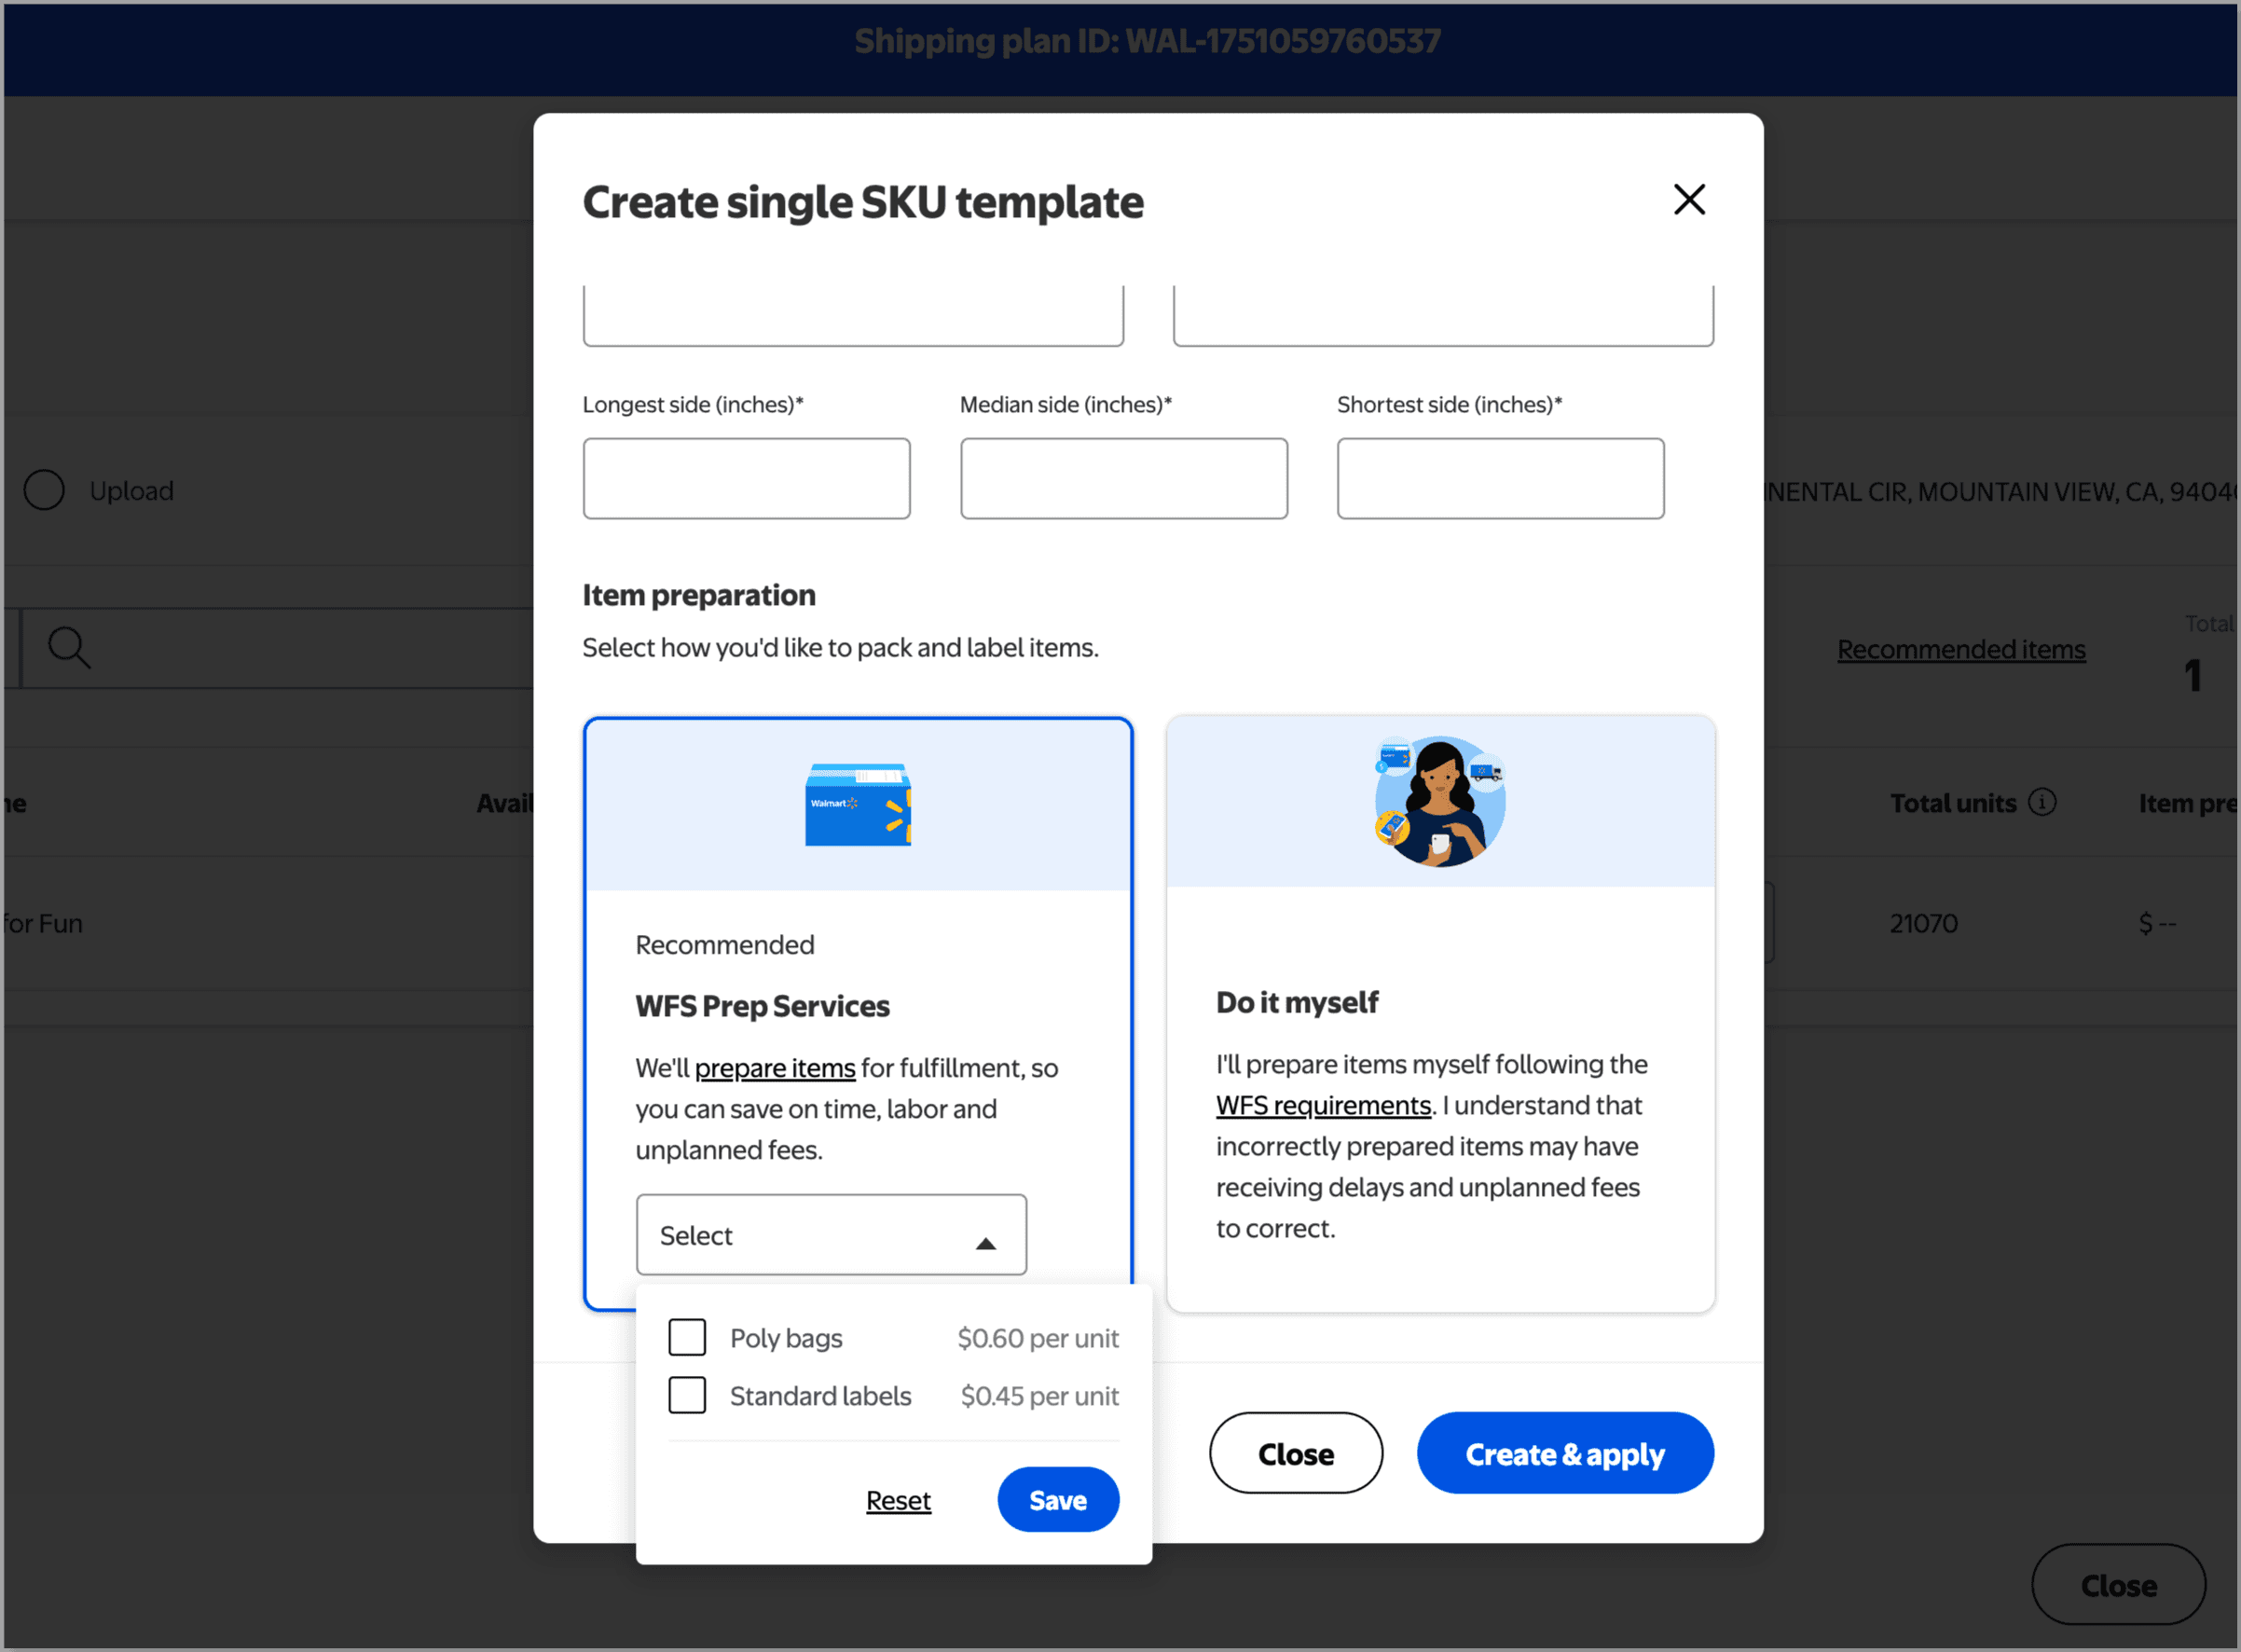Open the WFS requirements link
Image resolution: width=2241 pixels, height=1652 pixels.
tap(1322, 1105)
